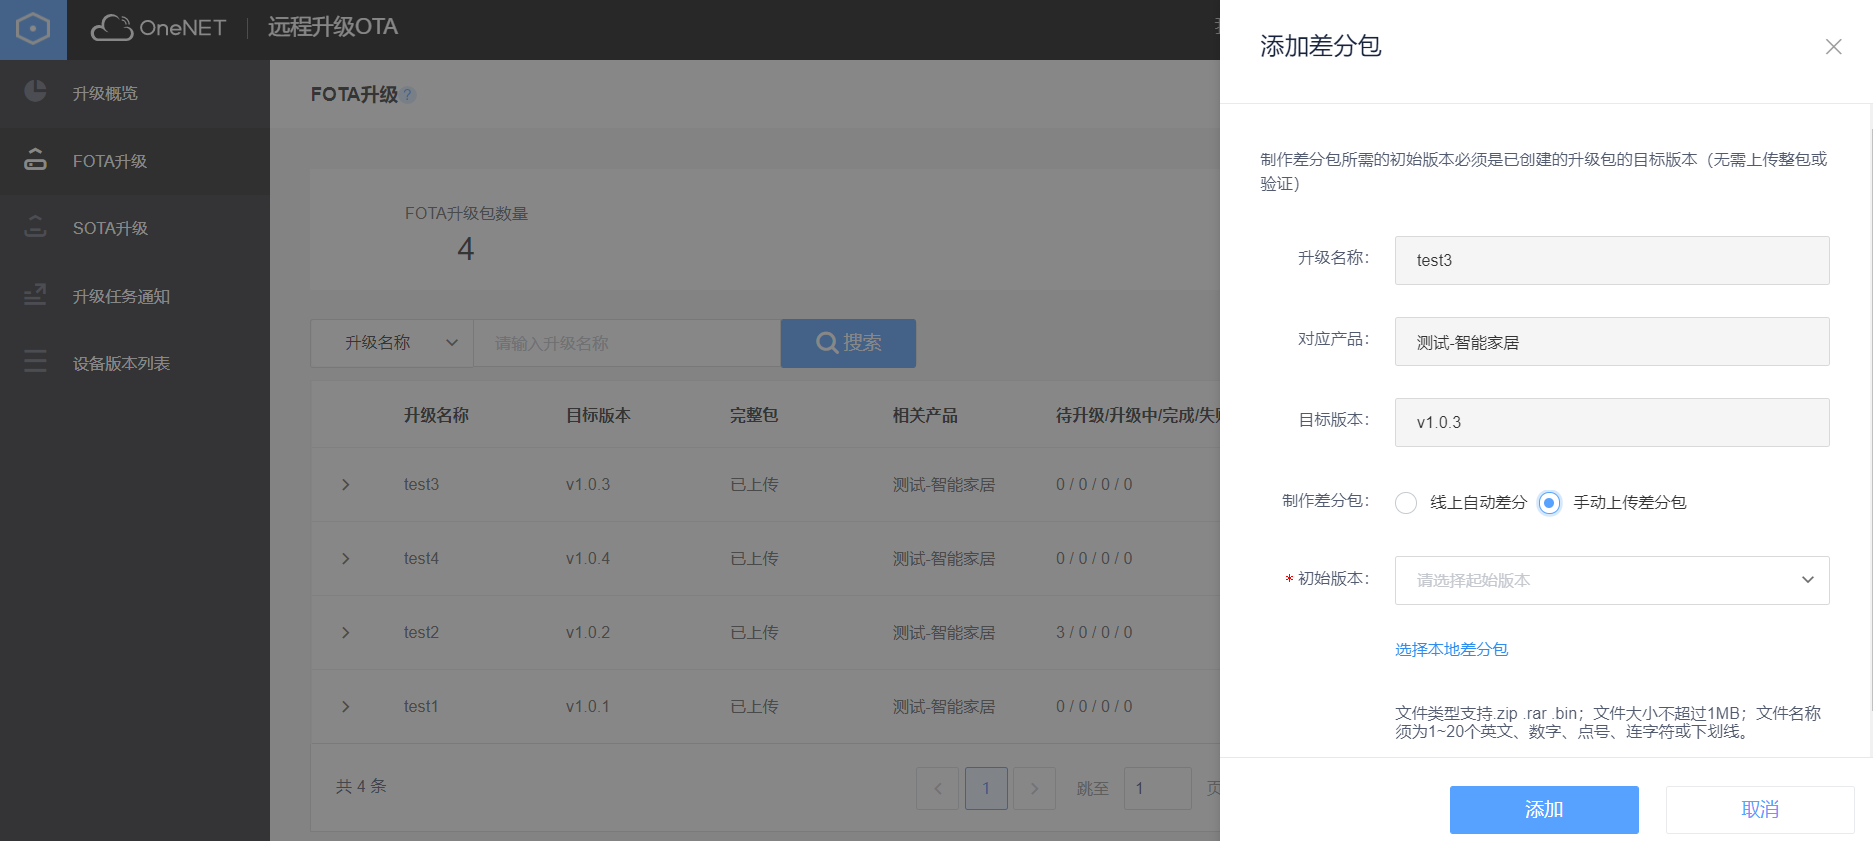Open 升级任务通知 in the sidebar

click(135, 296)
